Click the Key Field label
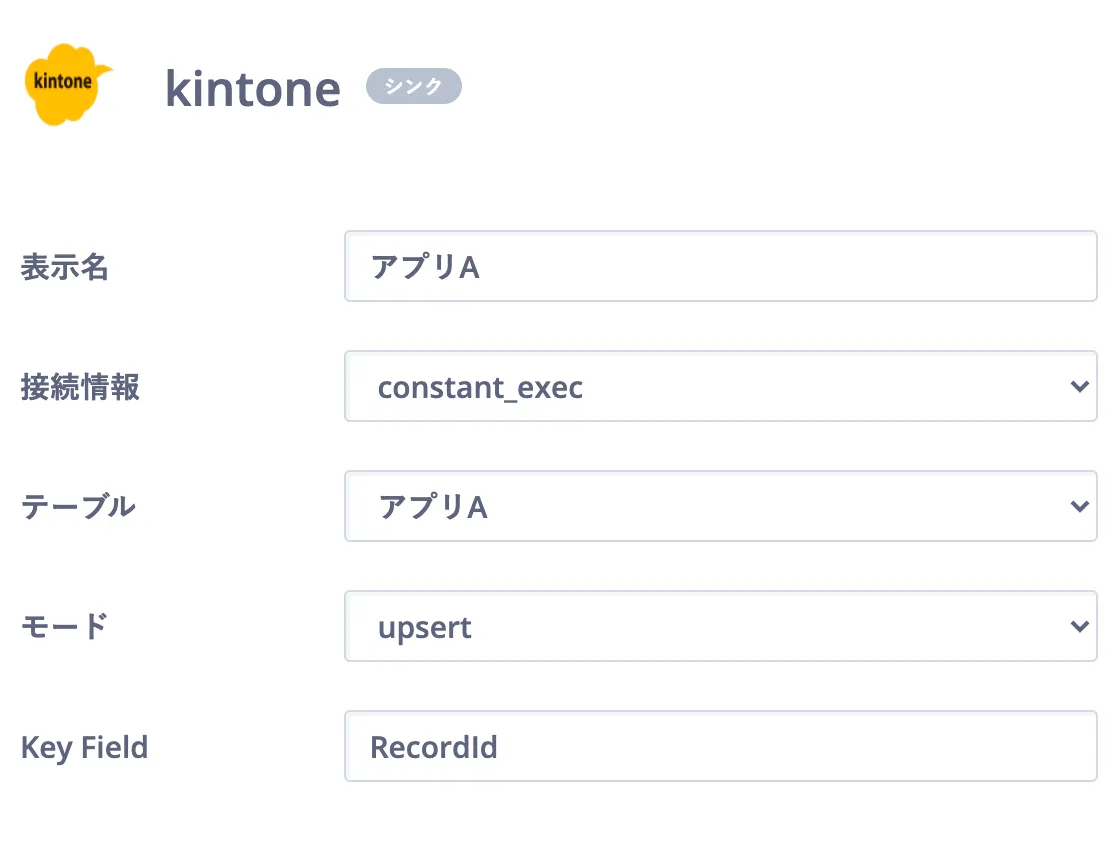 (84, 747)
